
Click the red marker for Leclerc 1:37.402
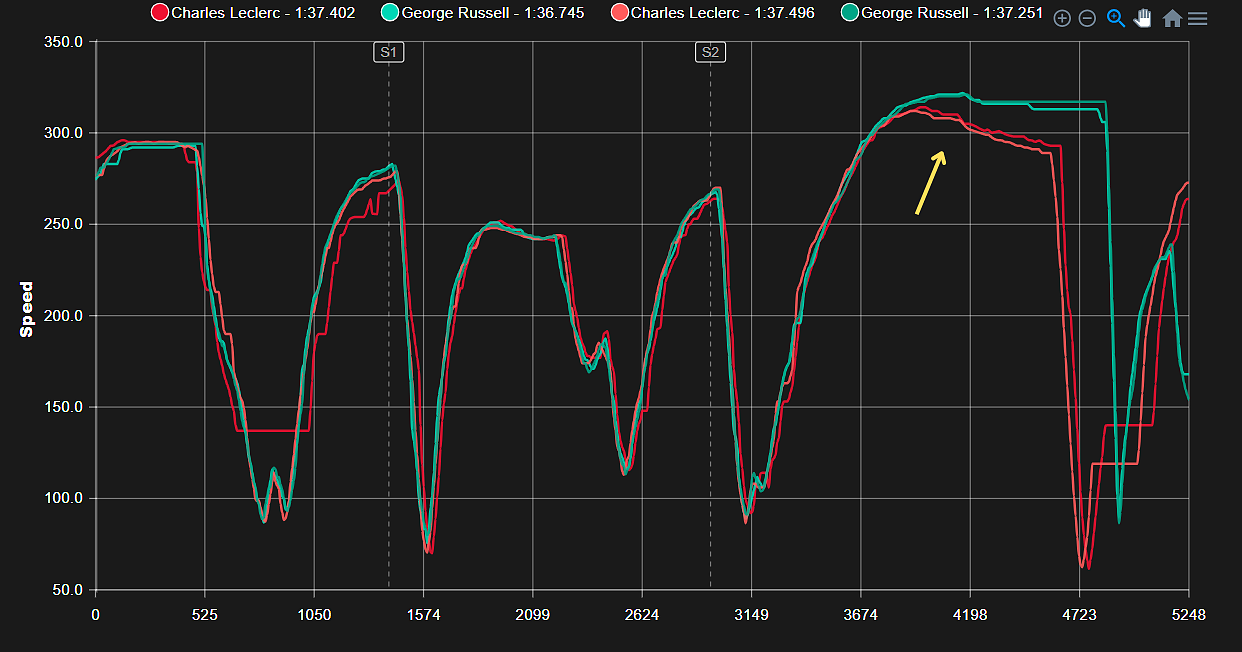[x=159, y=13]
